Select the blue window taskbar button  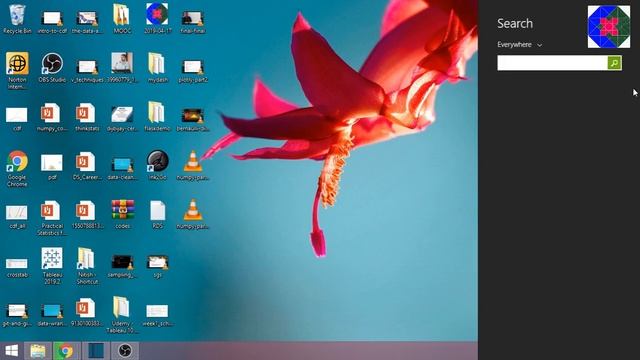pos(96,351)
